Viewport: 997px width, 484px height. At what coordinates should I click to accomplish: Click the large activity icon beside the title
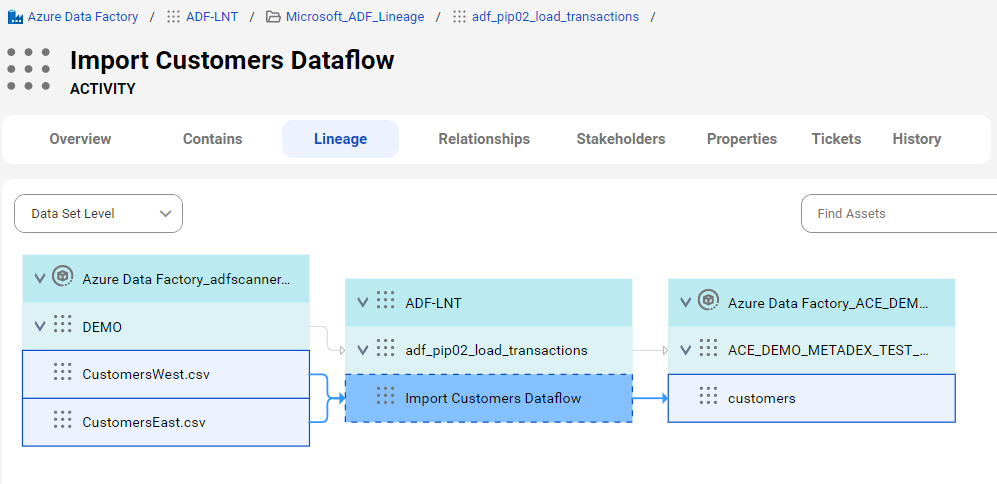(x=29, y=69)
